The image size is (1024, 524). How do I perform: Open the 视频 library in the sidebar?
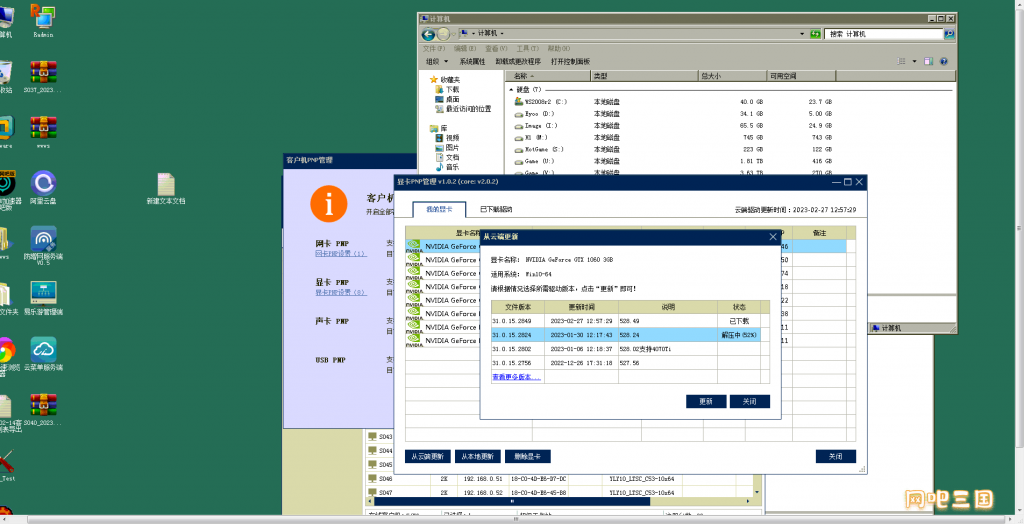pyautogui.click(x=447, y=138)
